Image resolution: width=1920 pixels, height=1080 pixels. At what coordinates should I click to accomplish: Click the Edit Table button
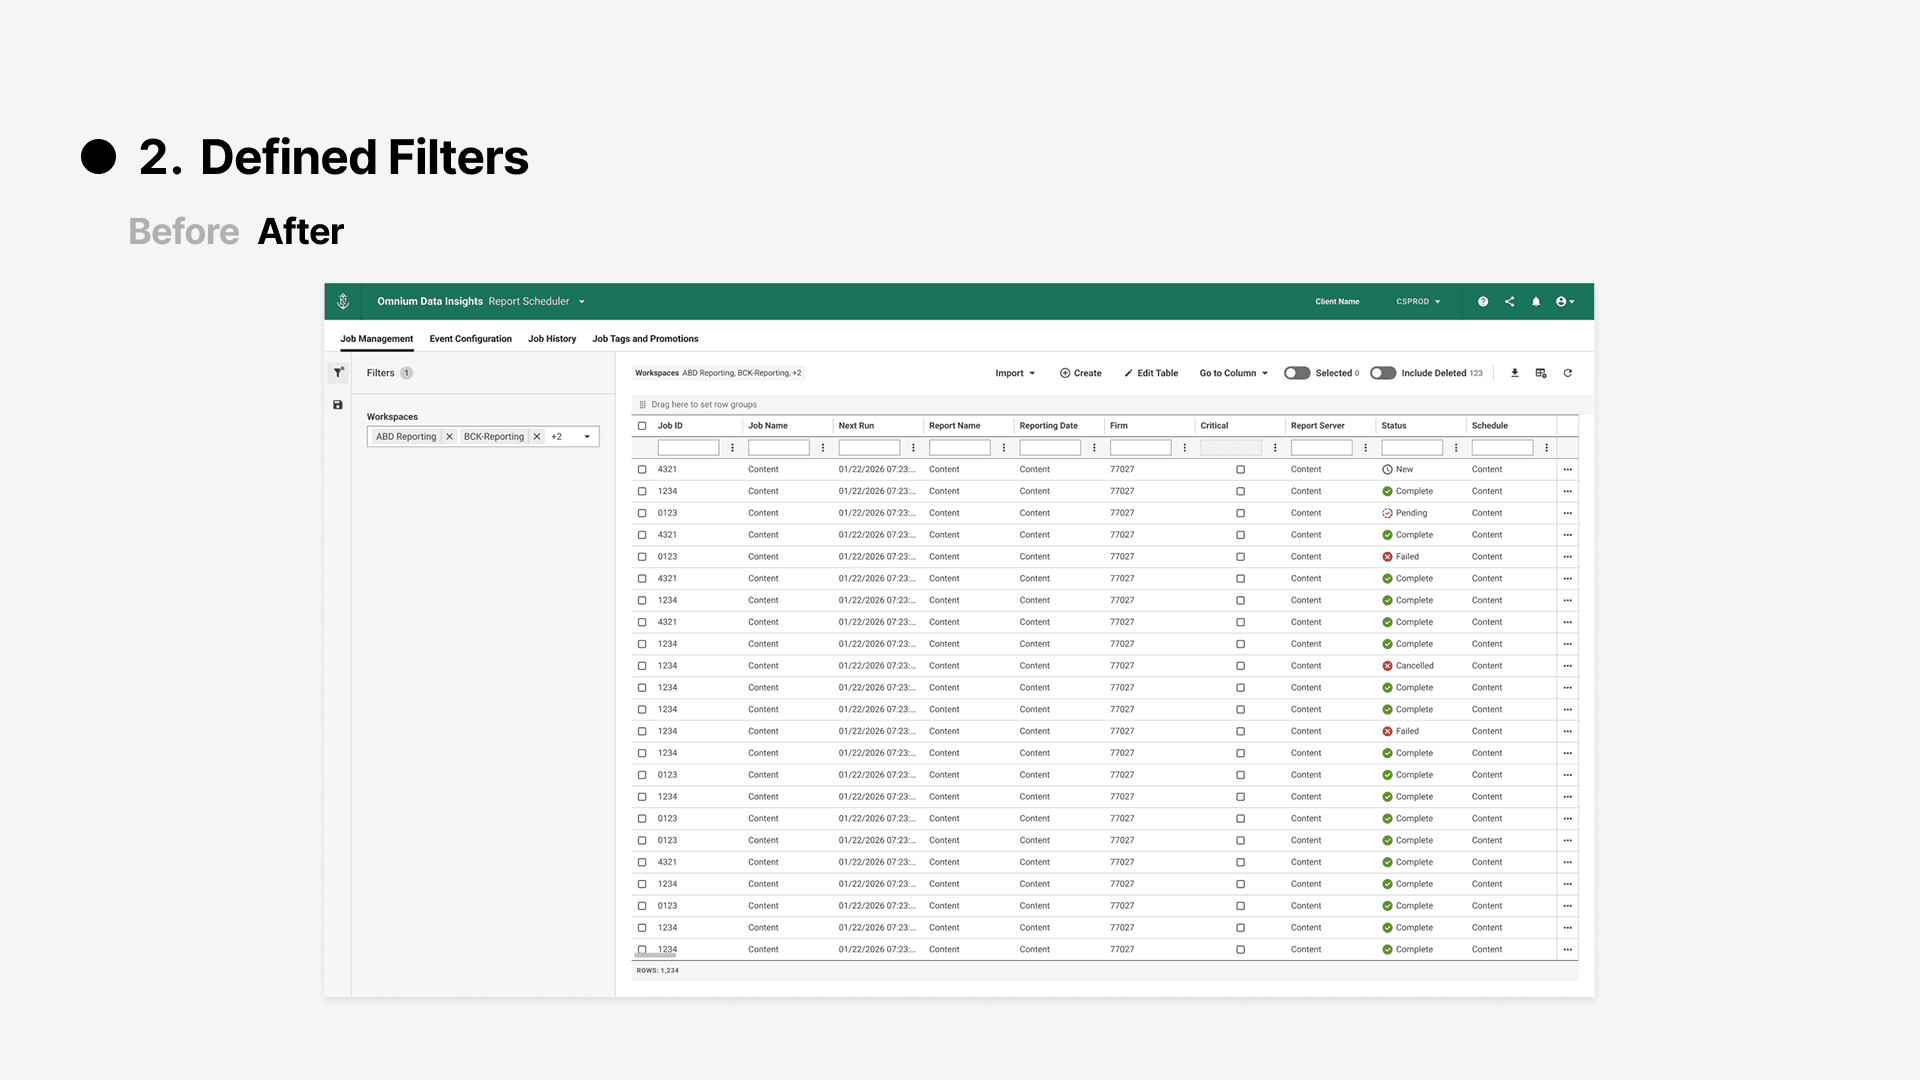1151,373
